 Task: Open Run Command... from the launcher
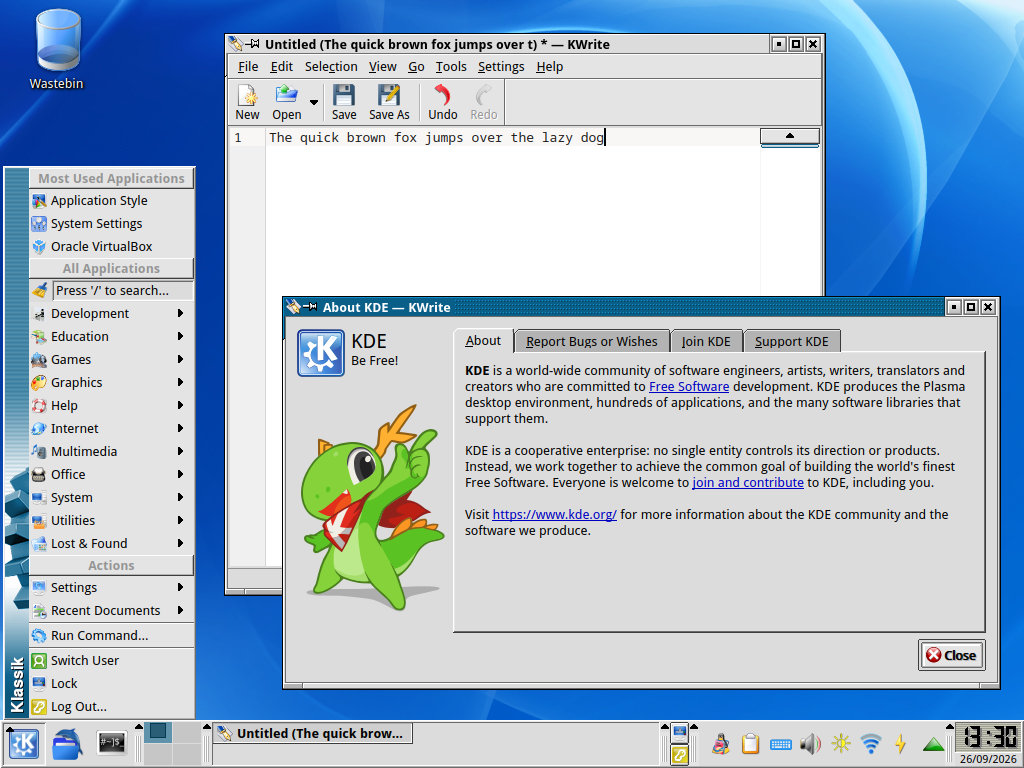[x=112, y=635]
